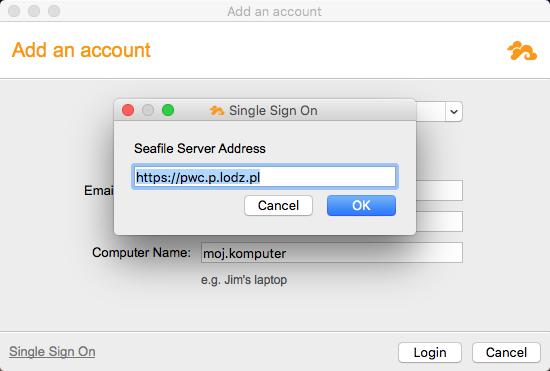Click the Single Sign On dialog title text
The width and height of the screenshot is (550, 371).
[x=273, y=111]
